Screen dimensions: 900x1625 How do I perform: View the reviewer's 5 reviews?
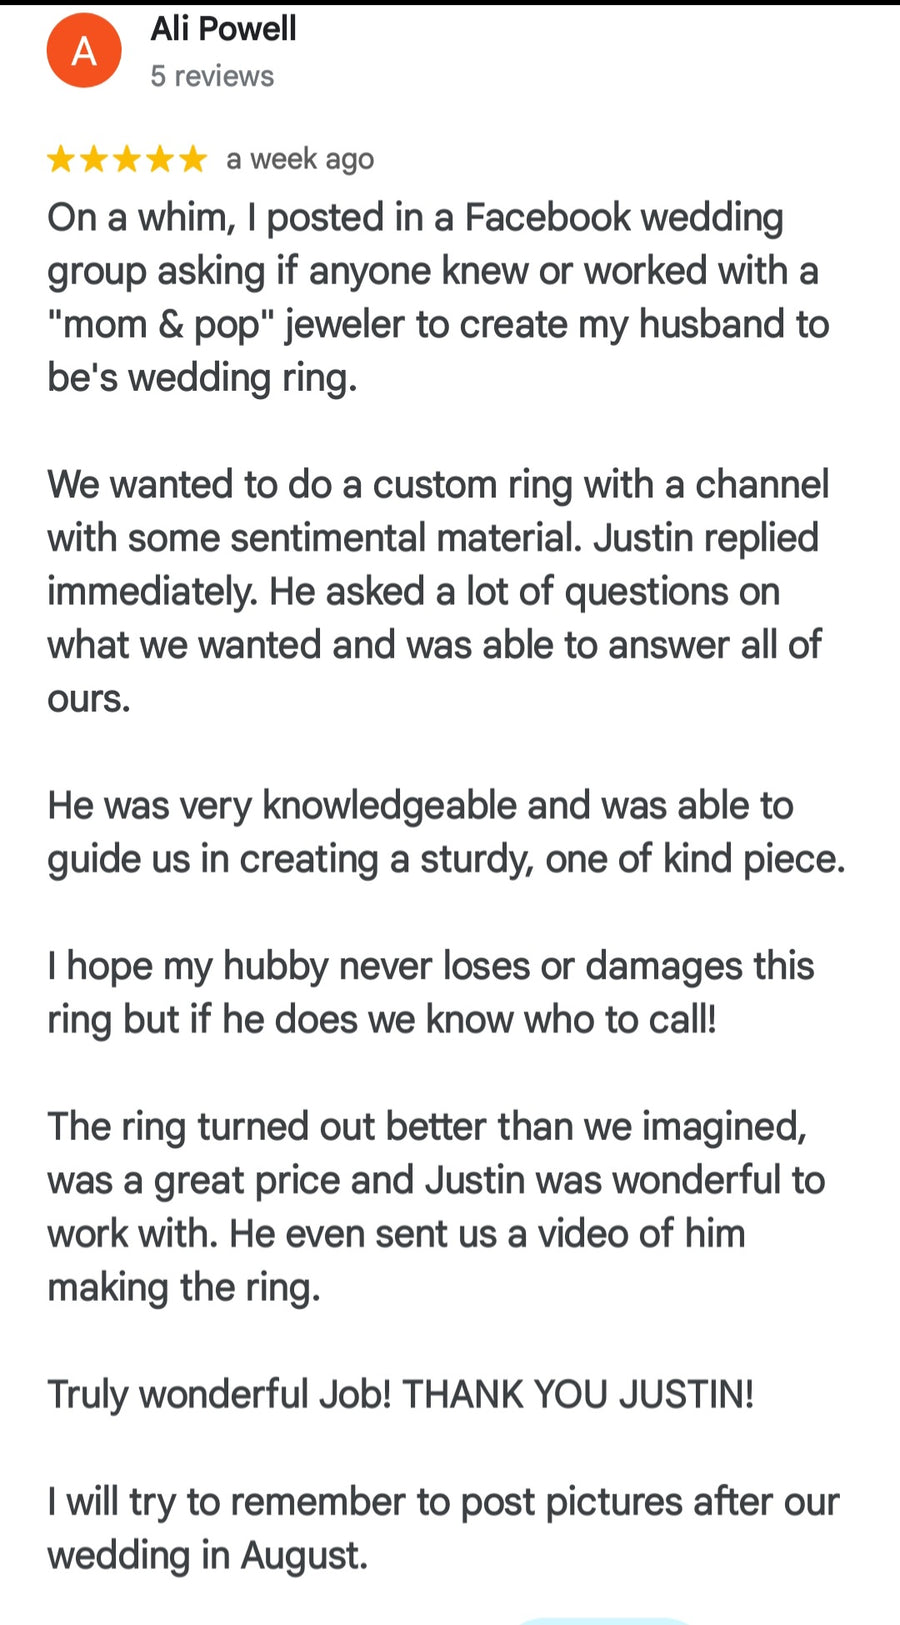(x=212, y=76)
